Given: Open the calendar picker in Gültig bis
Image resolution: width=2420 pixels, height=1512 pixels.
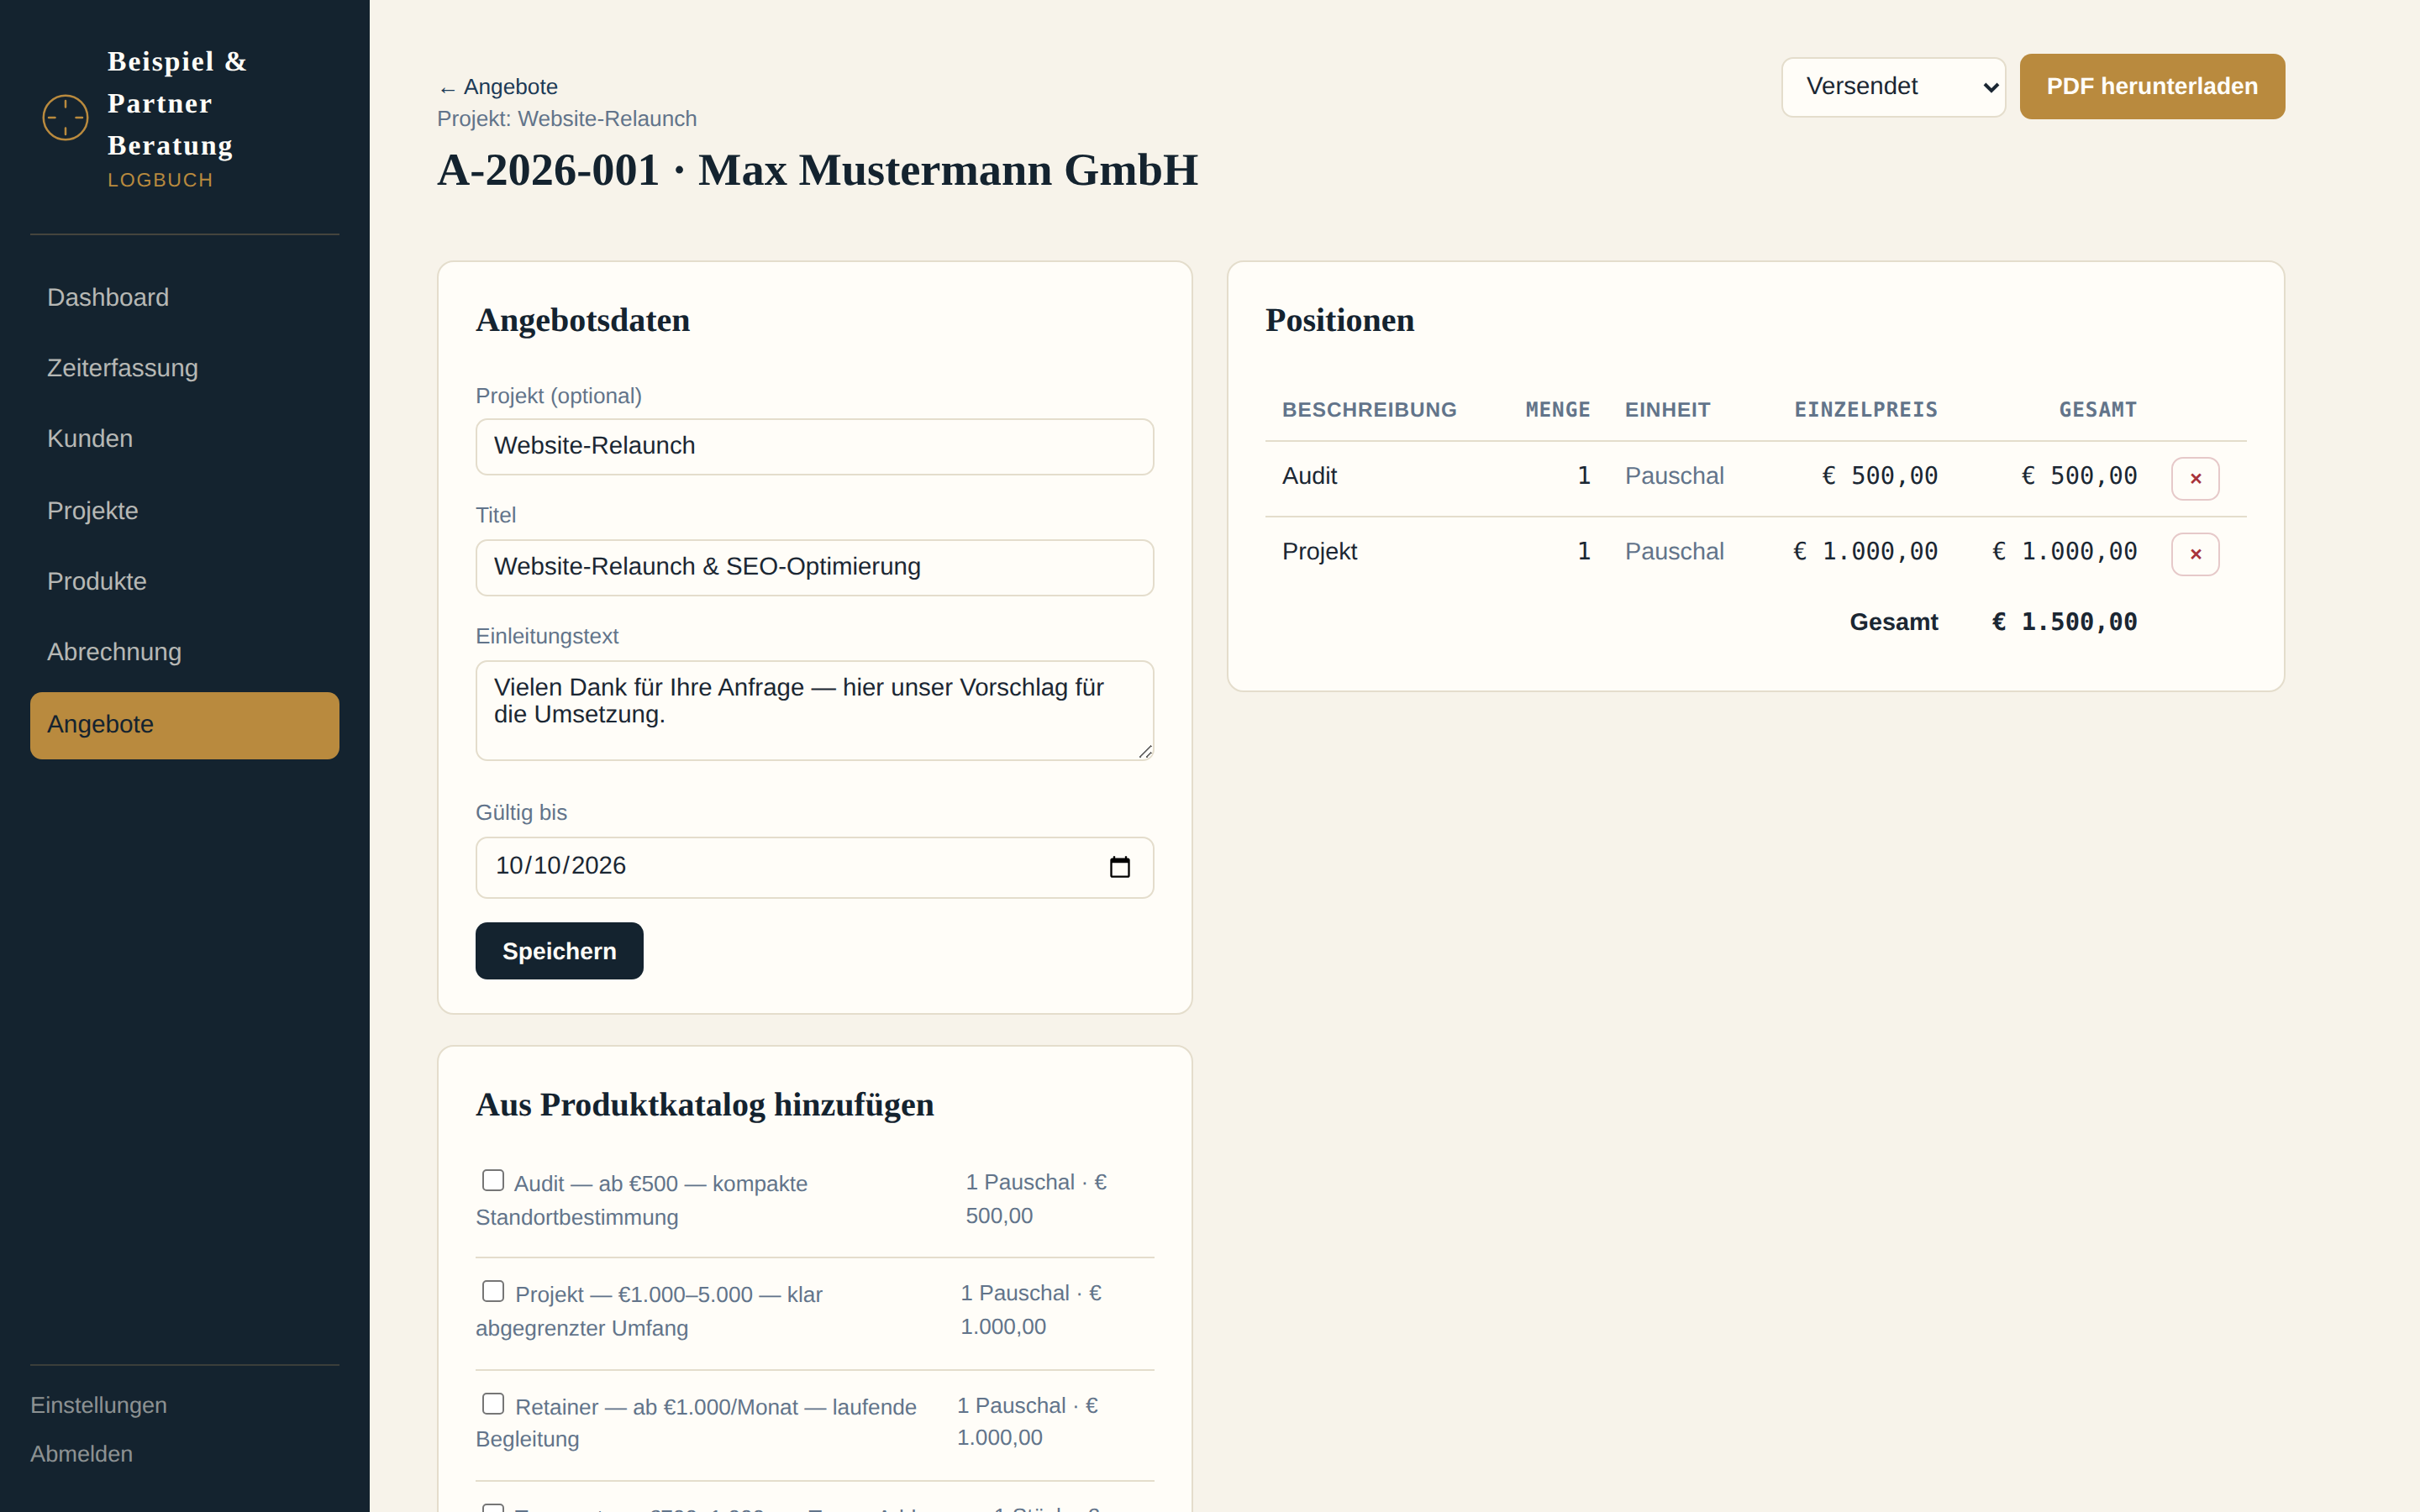Looking at the screenshot, I should tap(1119, 867).
